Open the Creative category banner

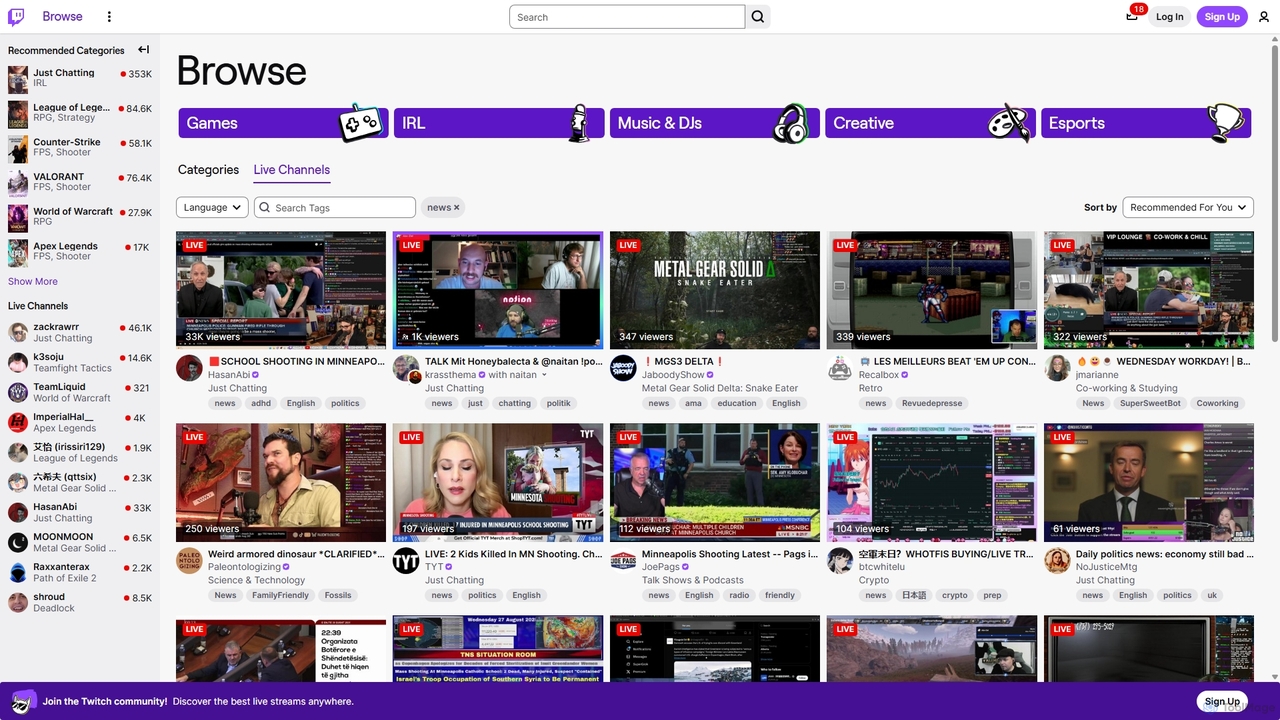point(930,123)
